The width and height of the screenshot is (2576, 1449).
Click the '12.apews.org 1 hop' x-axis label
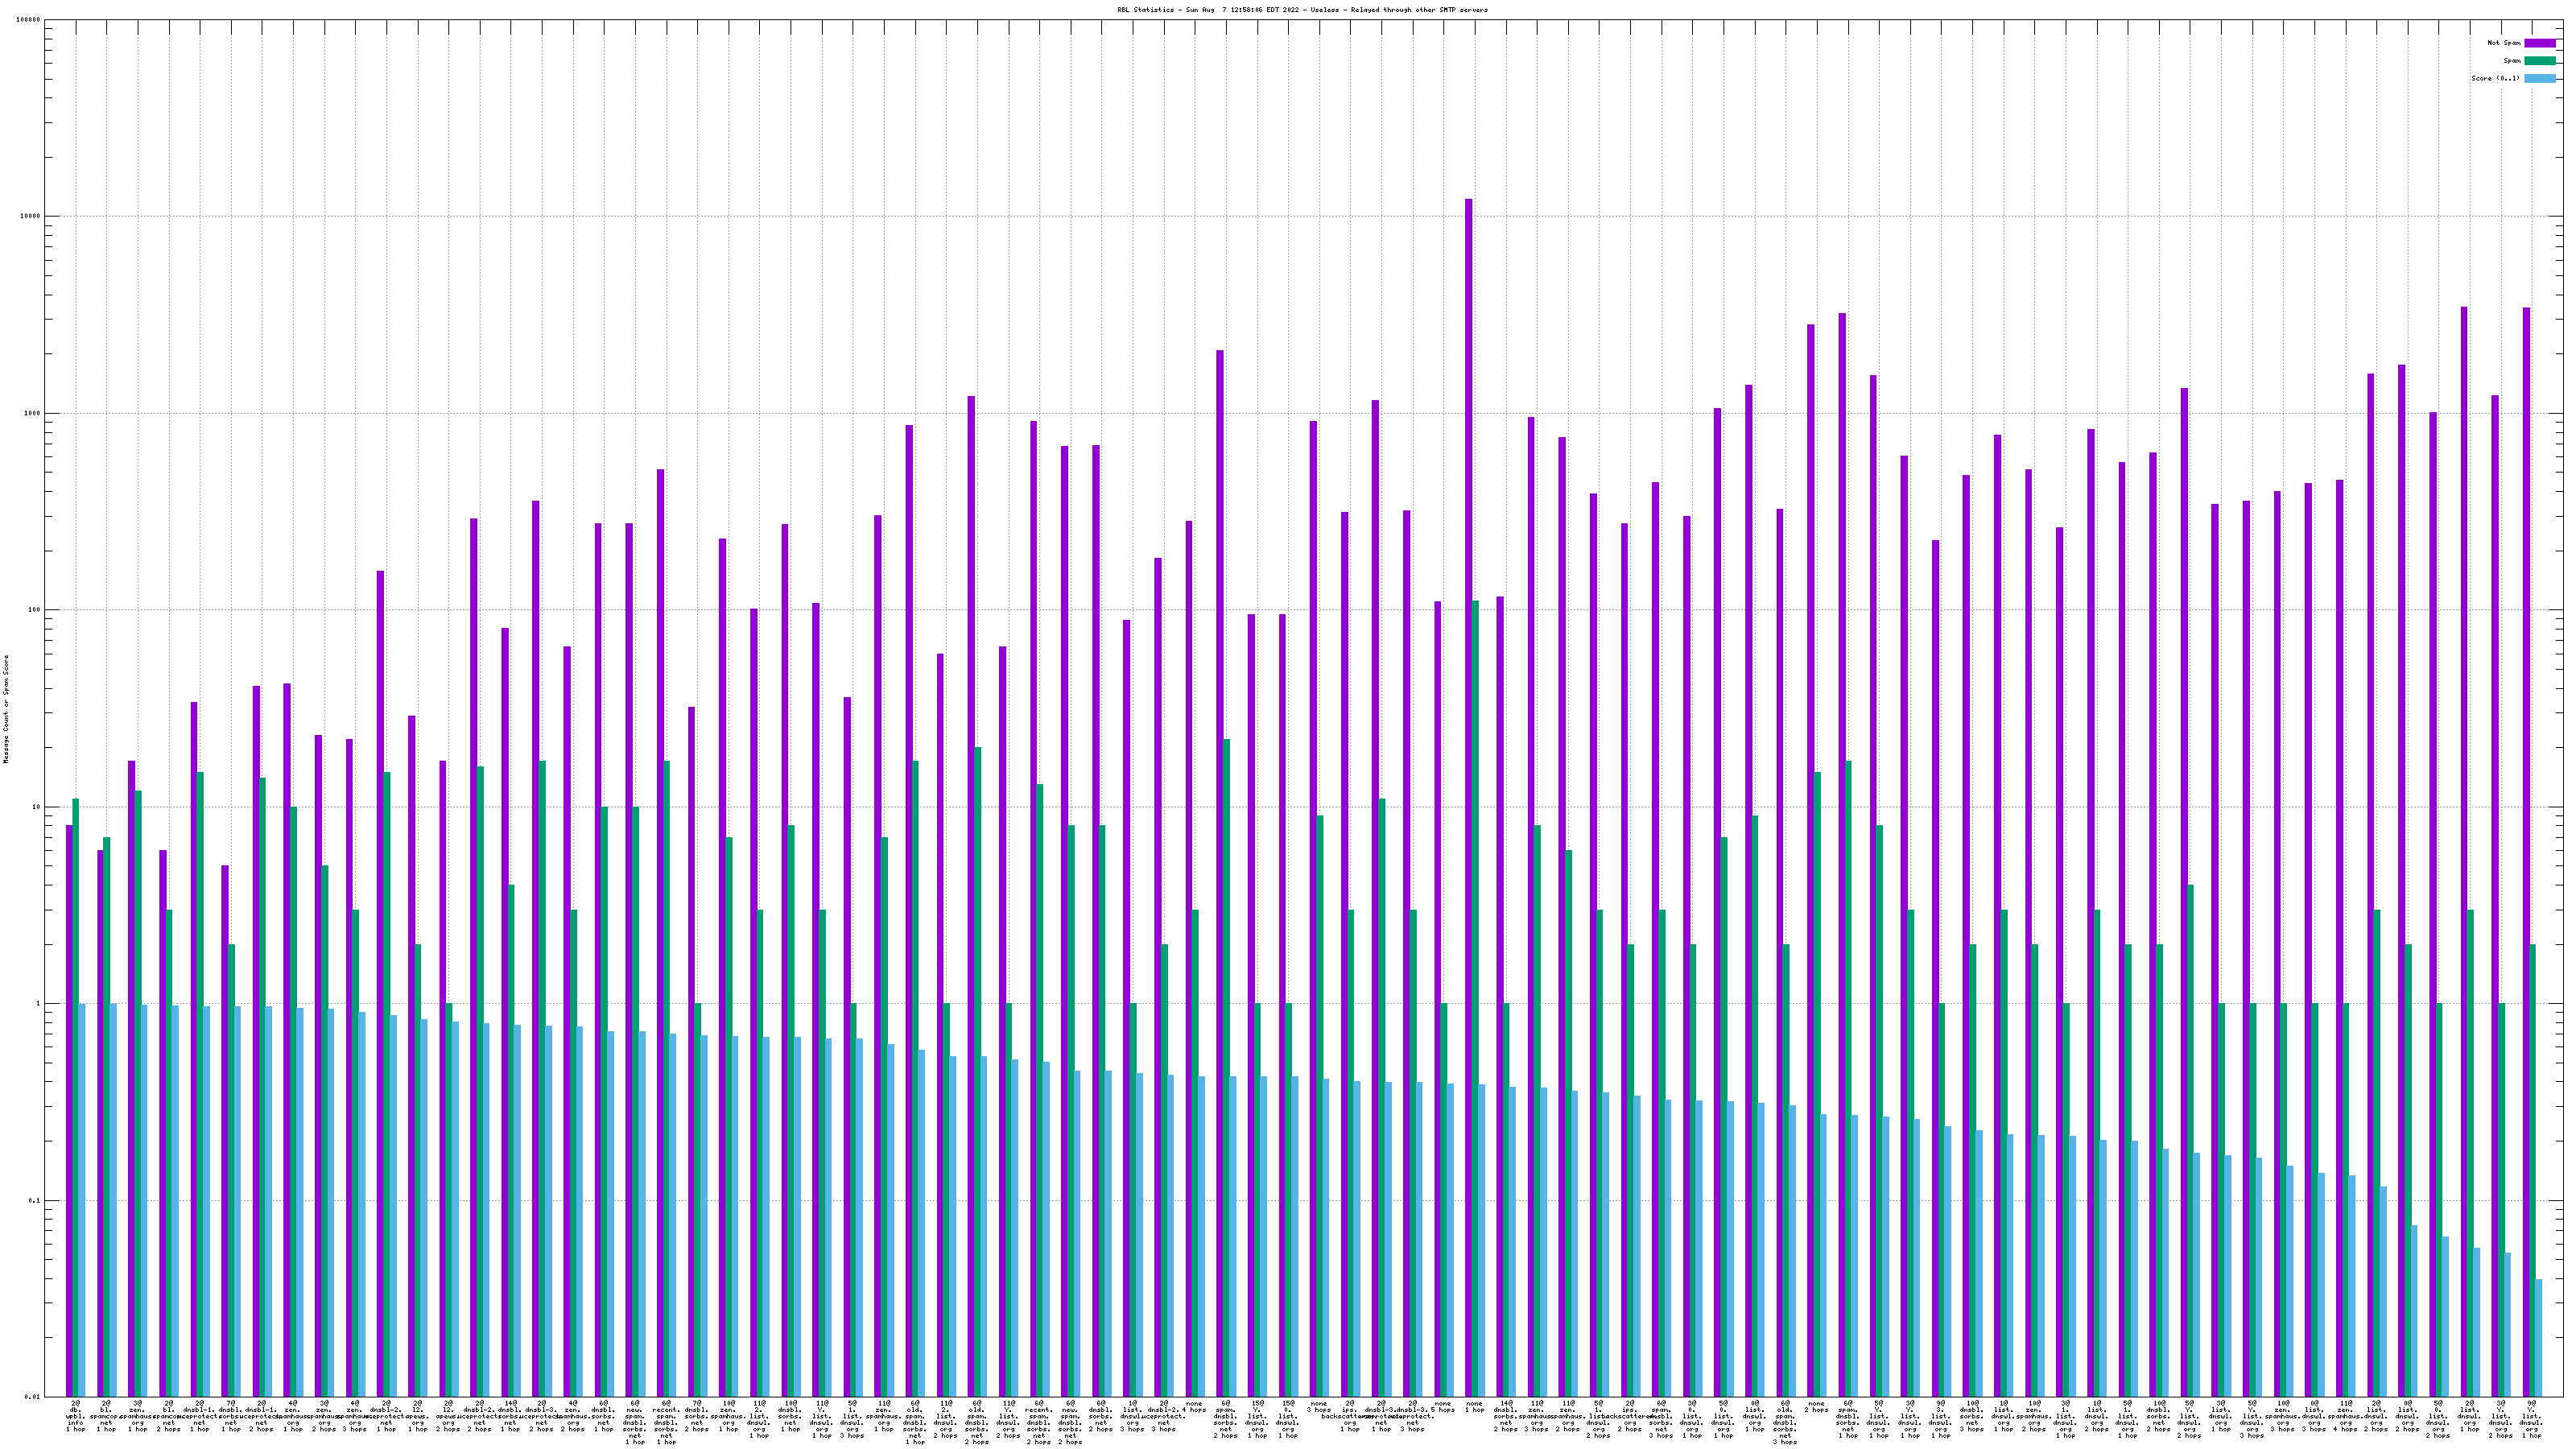(x=418, y=1416)
